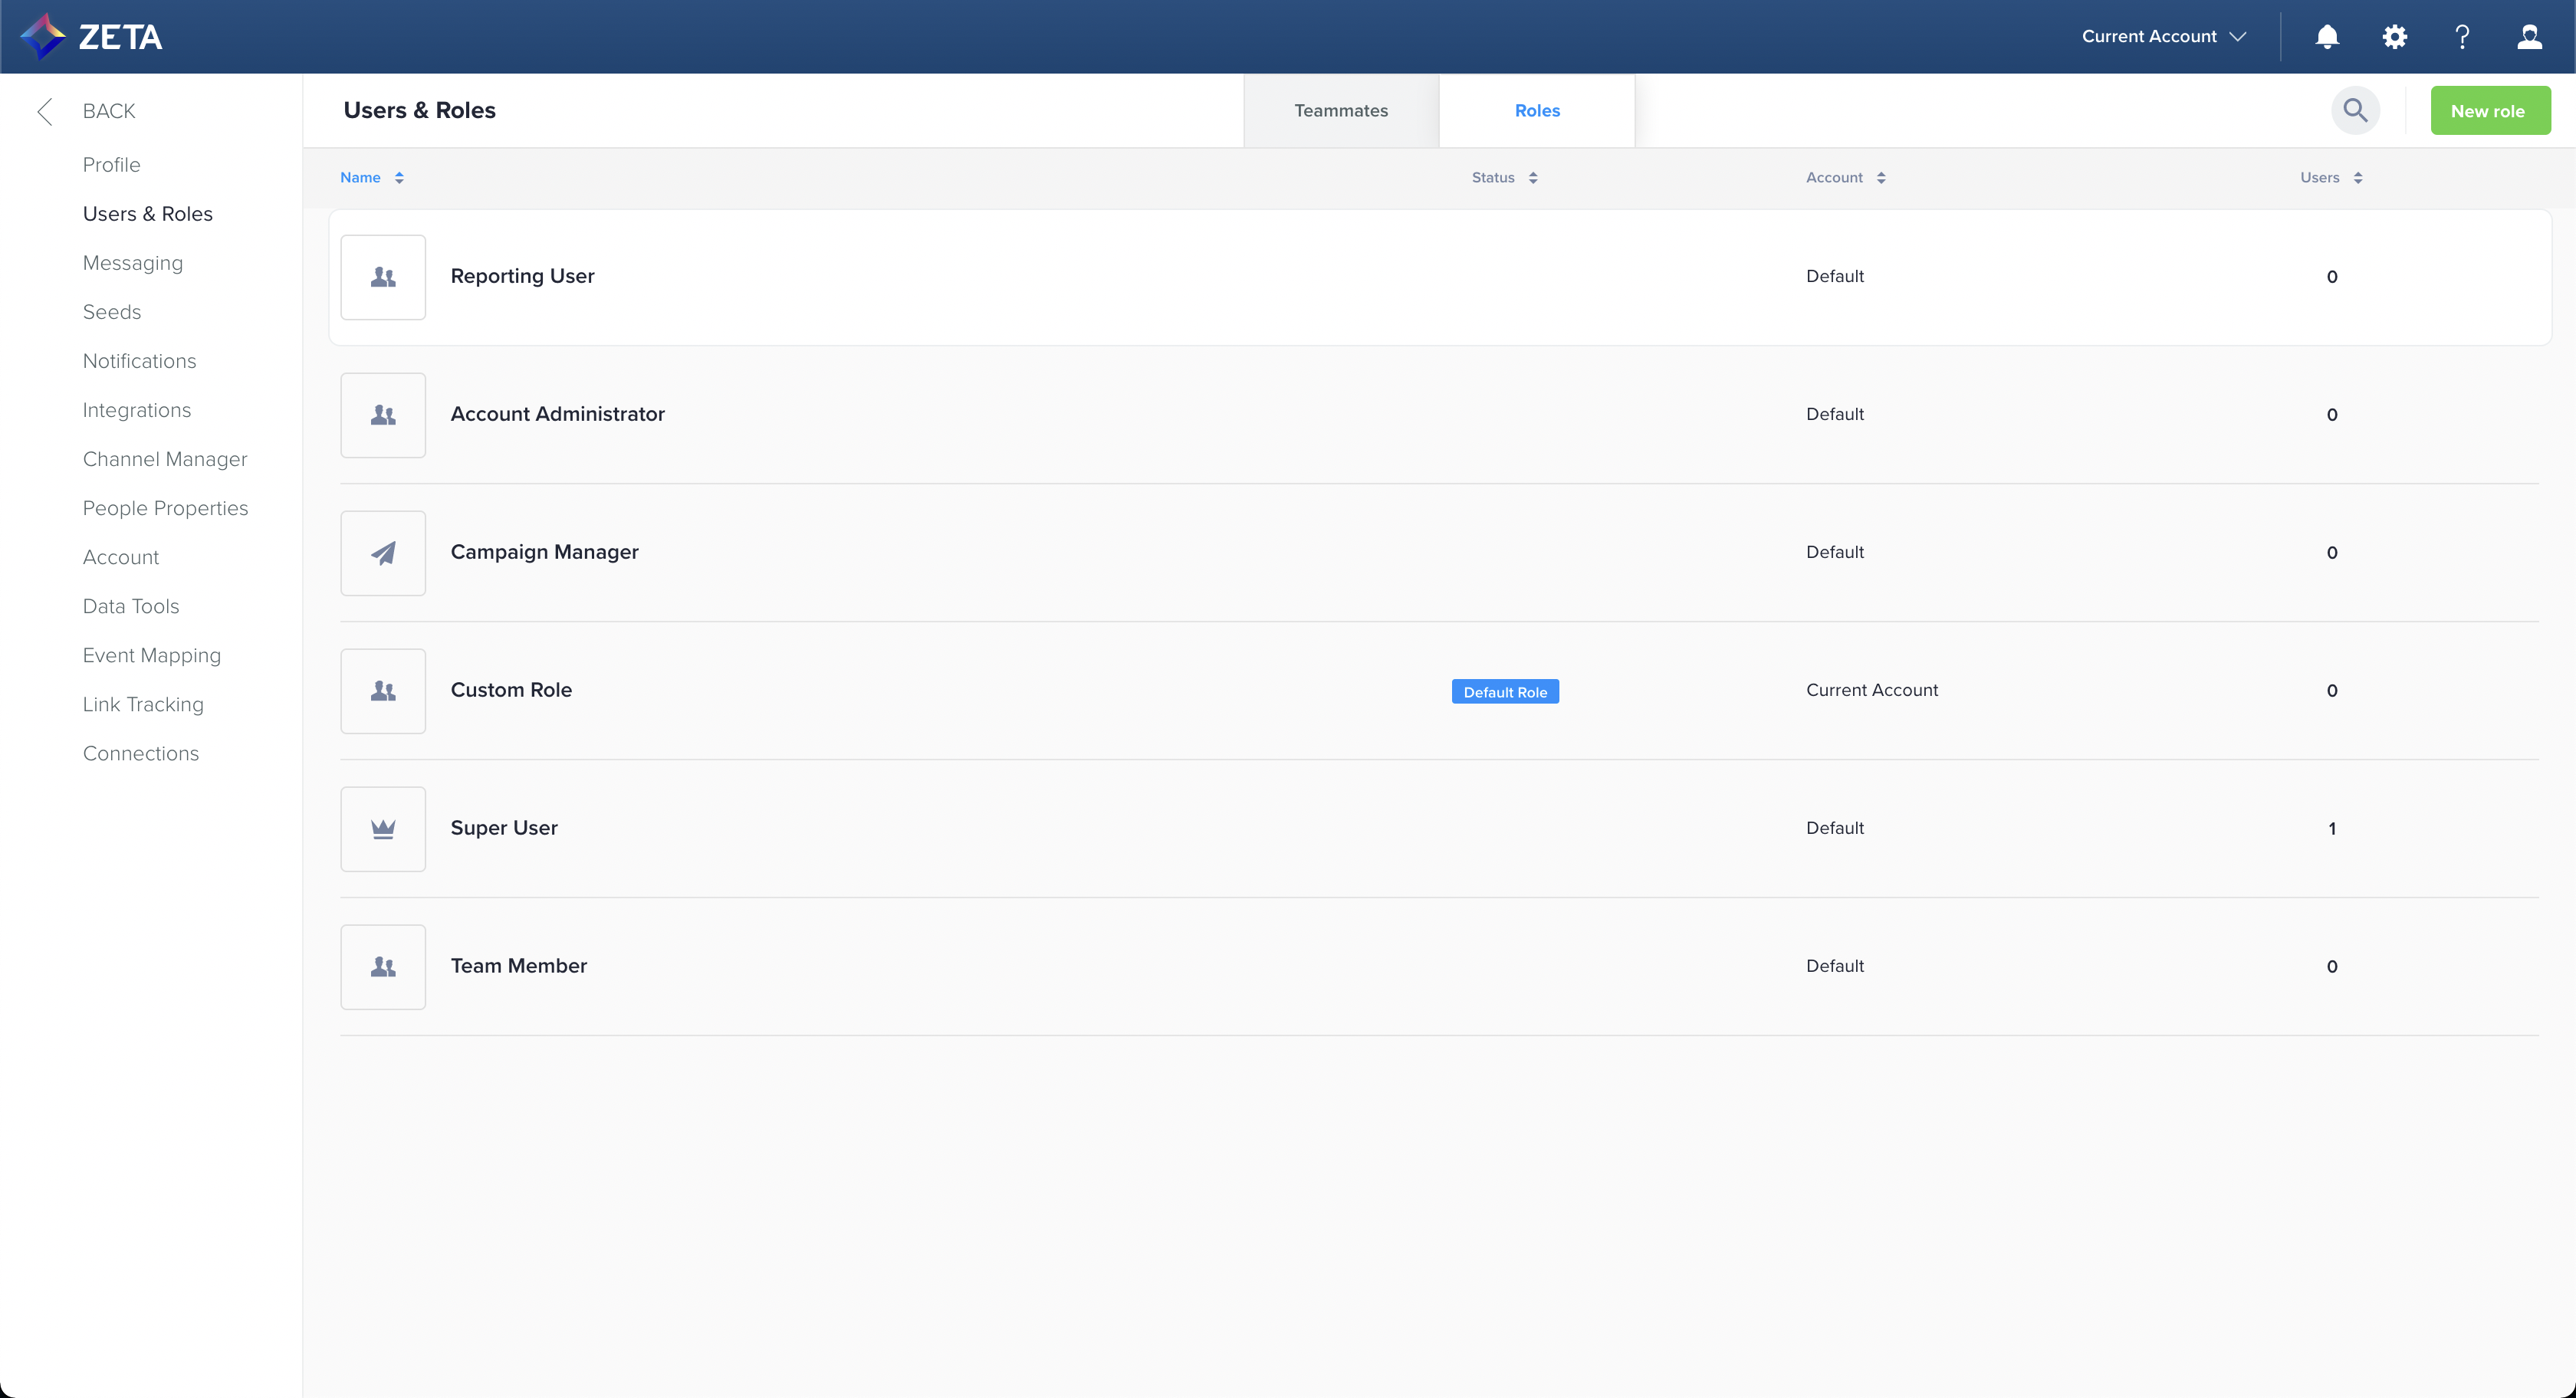Viewport: 2576px width, 1398px height.
Task: Open the user profile avatar icon
Action: tap(2529, 37)
